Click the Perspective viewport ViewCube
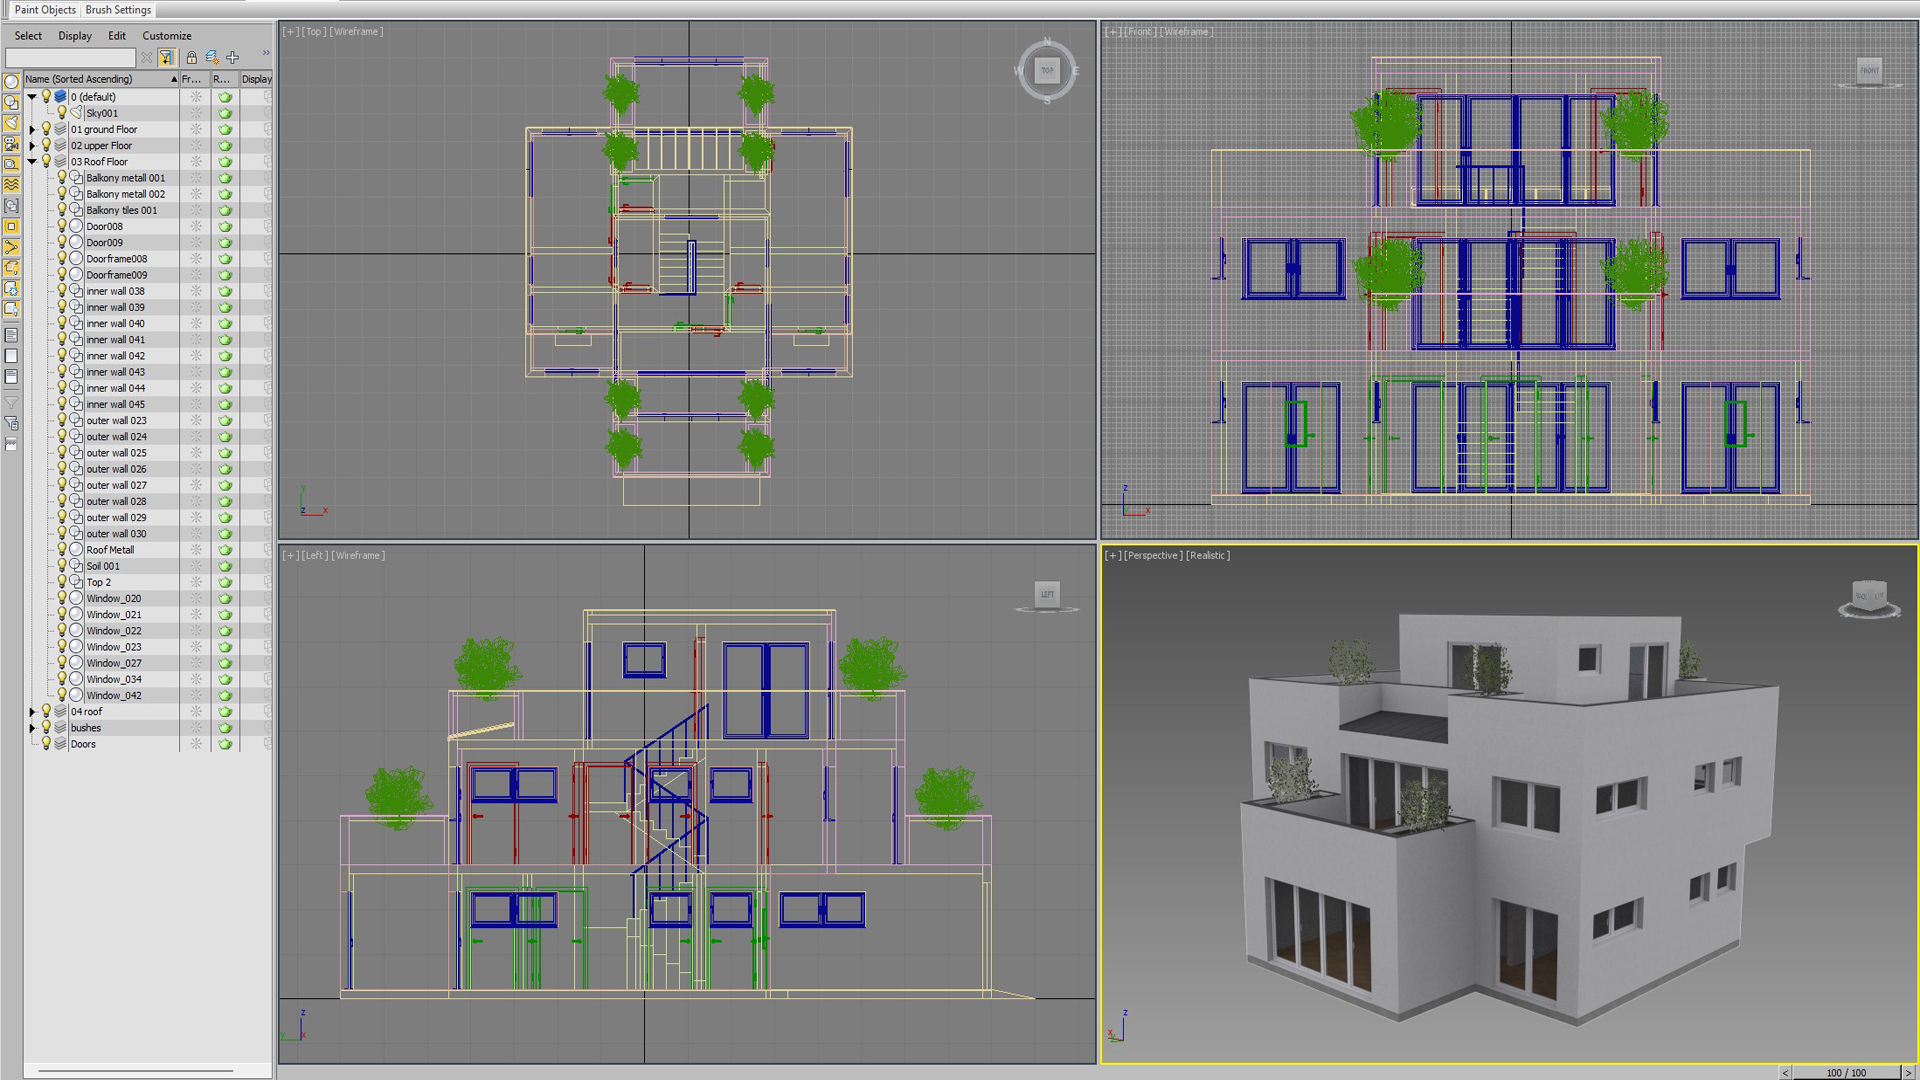 1868,597
